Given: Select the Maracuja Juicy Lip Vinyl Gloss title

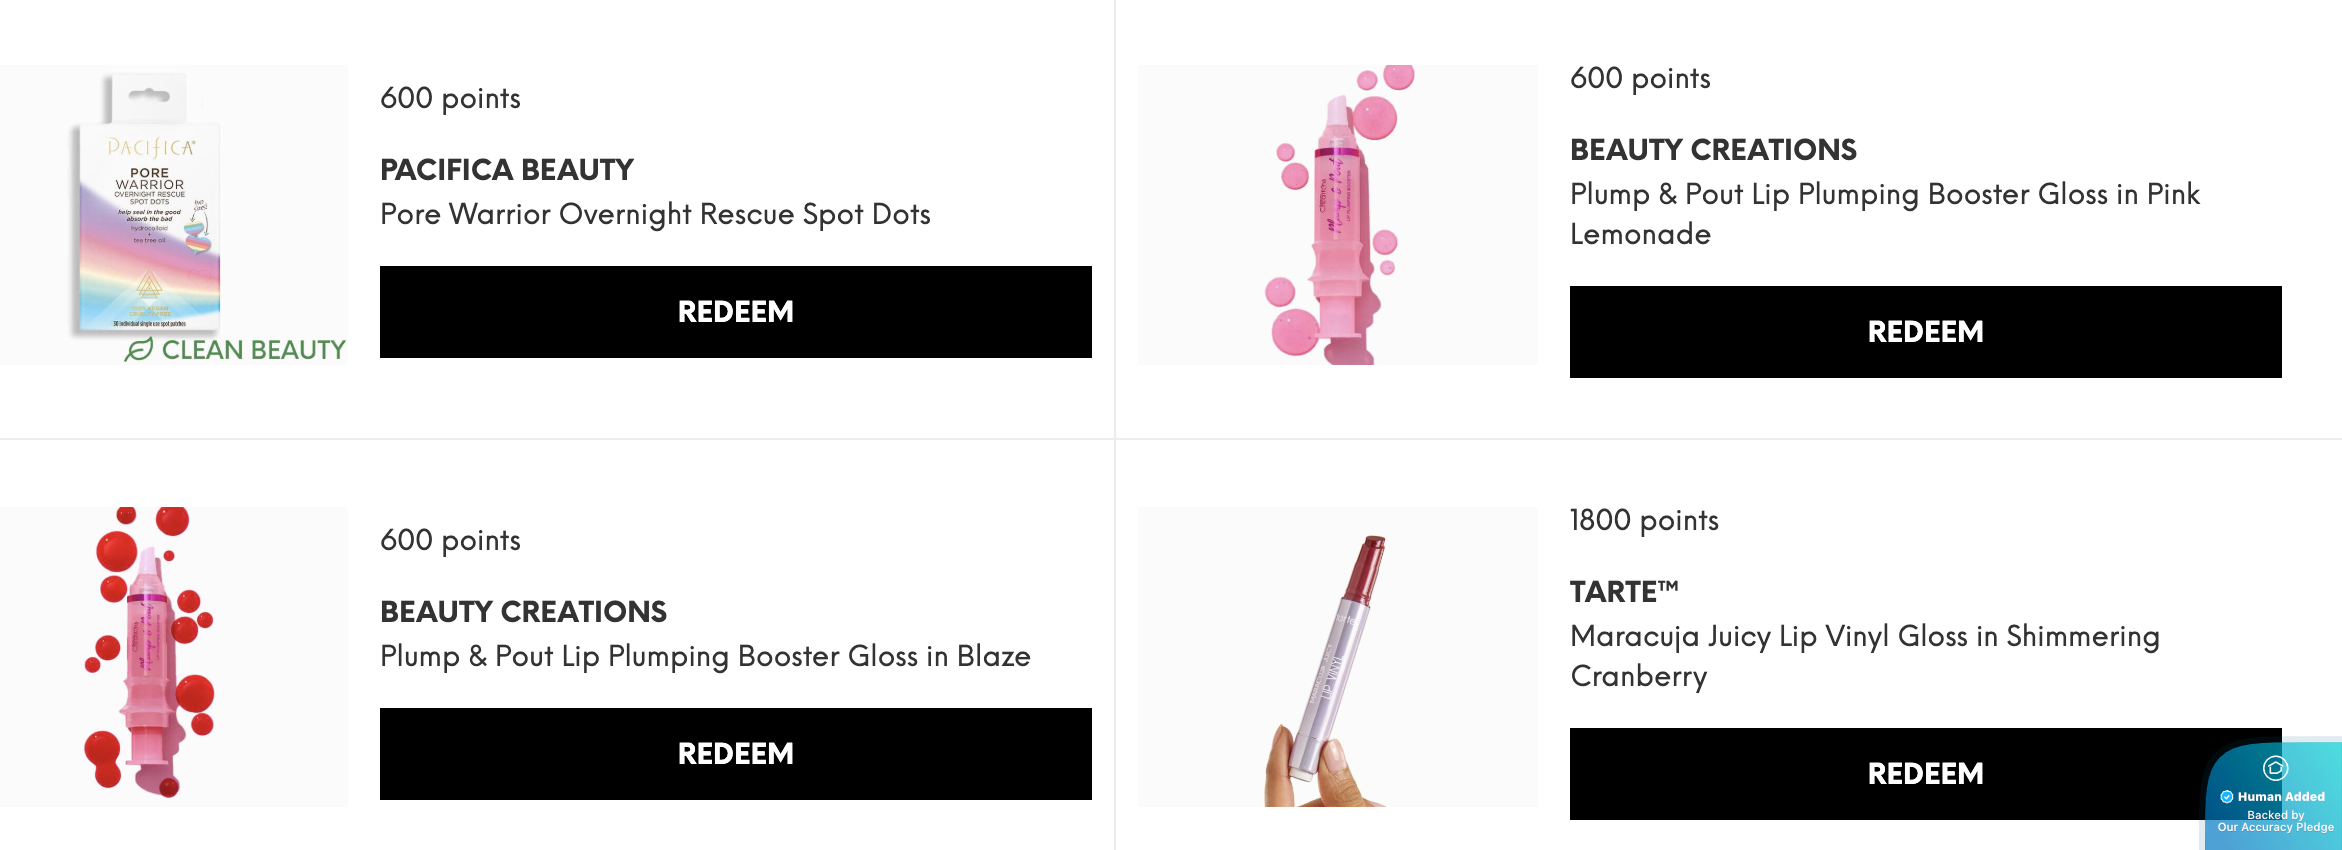Looking at the screenshot, I should (1865, 656).
